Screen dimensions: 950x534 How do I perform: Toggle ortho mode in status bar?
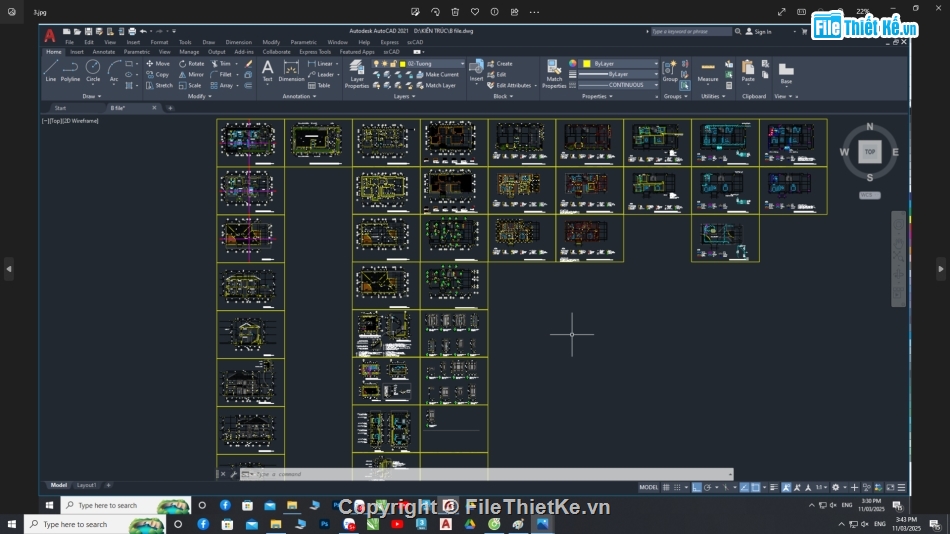[697, 487]
